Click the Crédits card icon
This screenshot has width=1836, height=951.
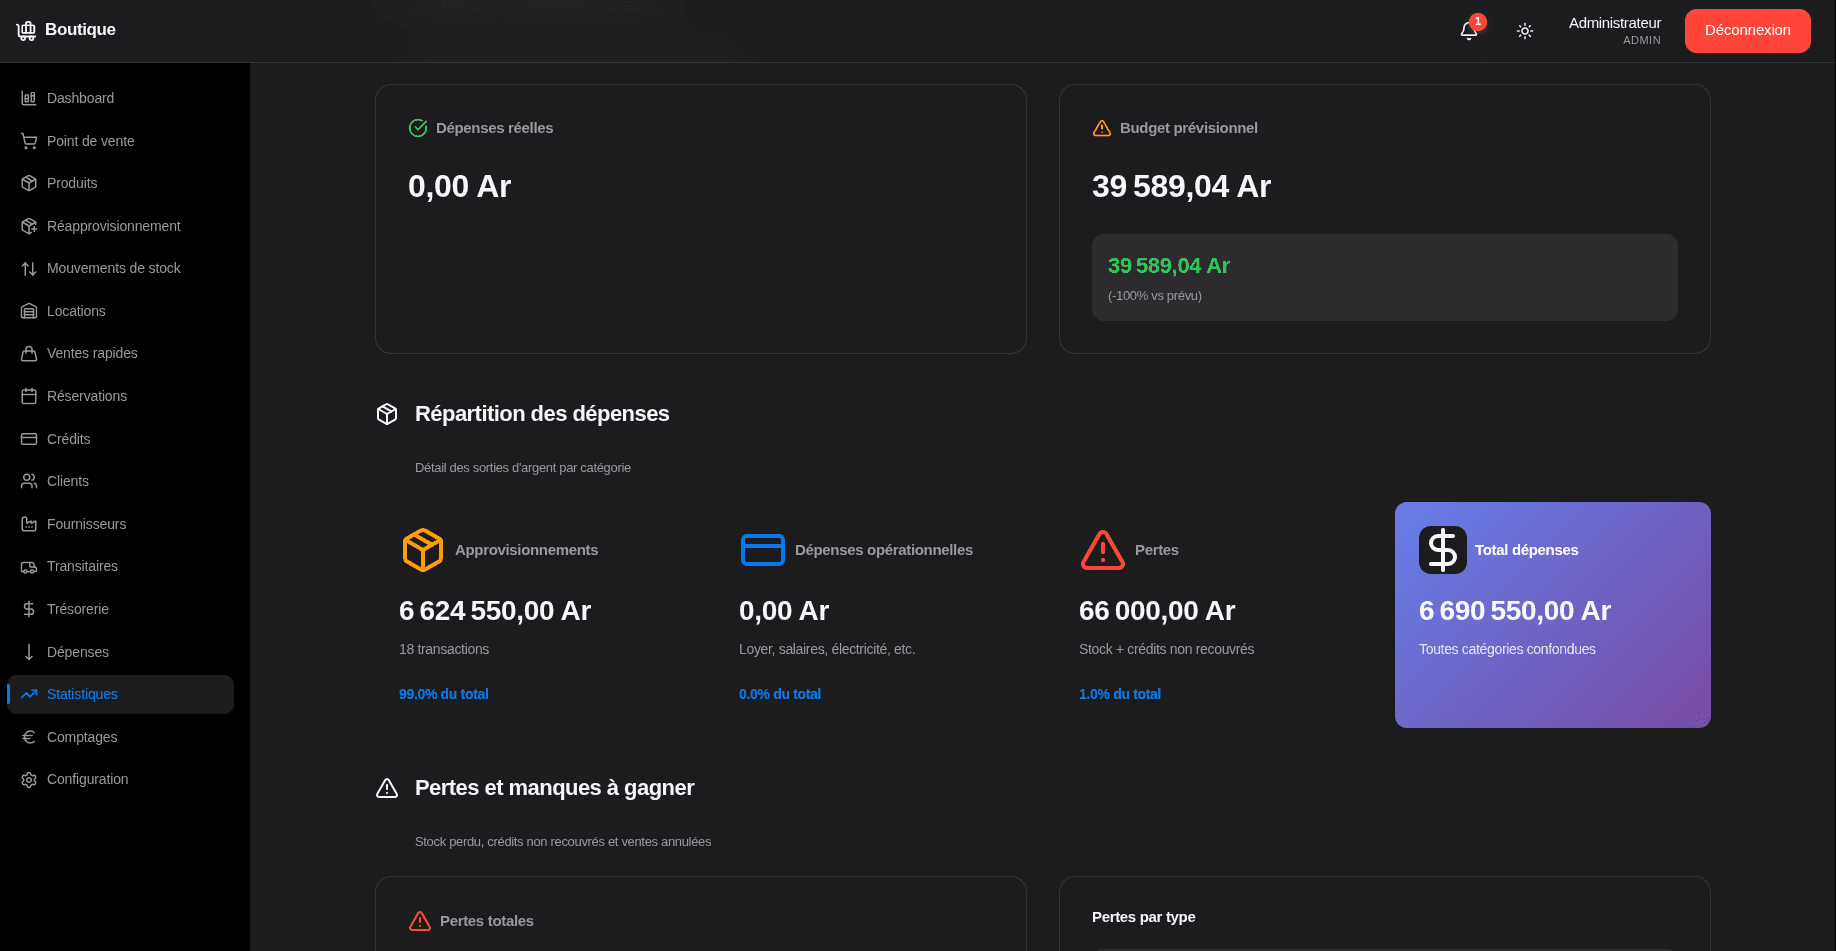pyautogui.click(x=29, y=439)
